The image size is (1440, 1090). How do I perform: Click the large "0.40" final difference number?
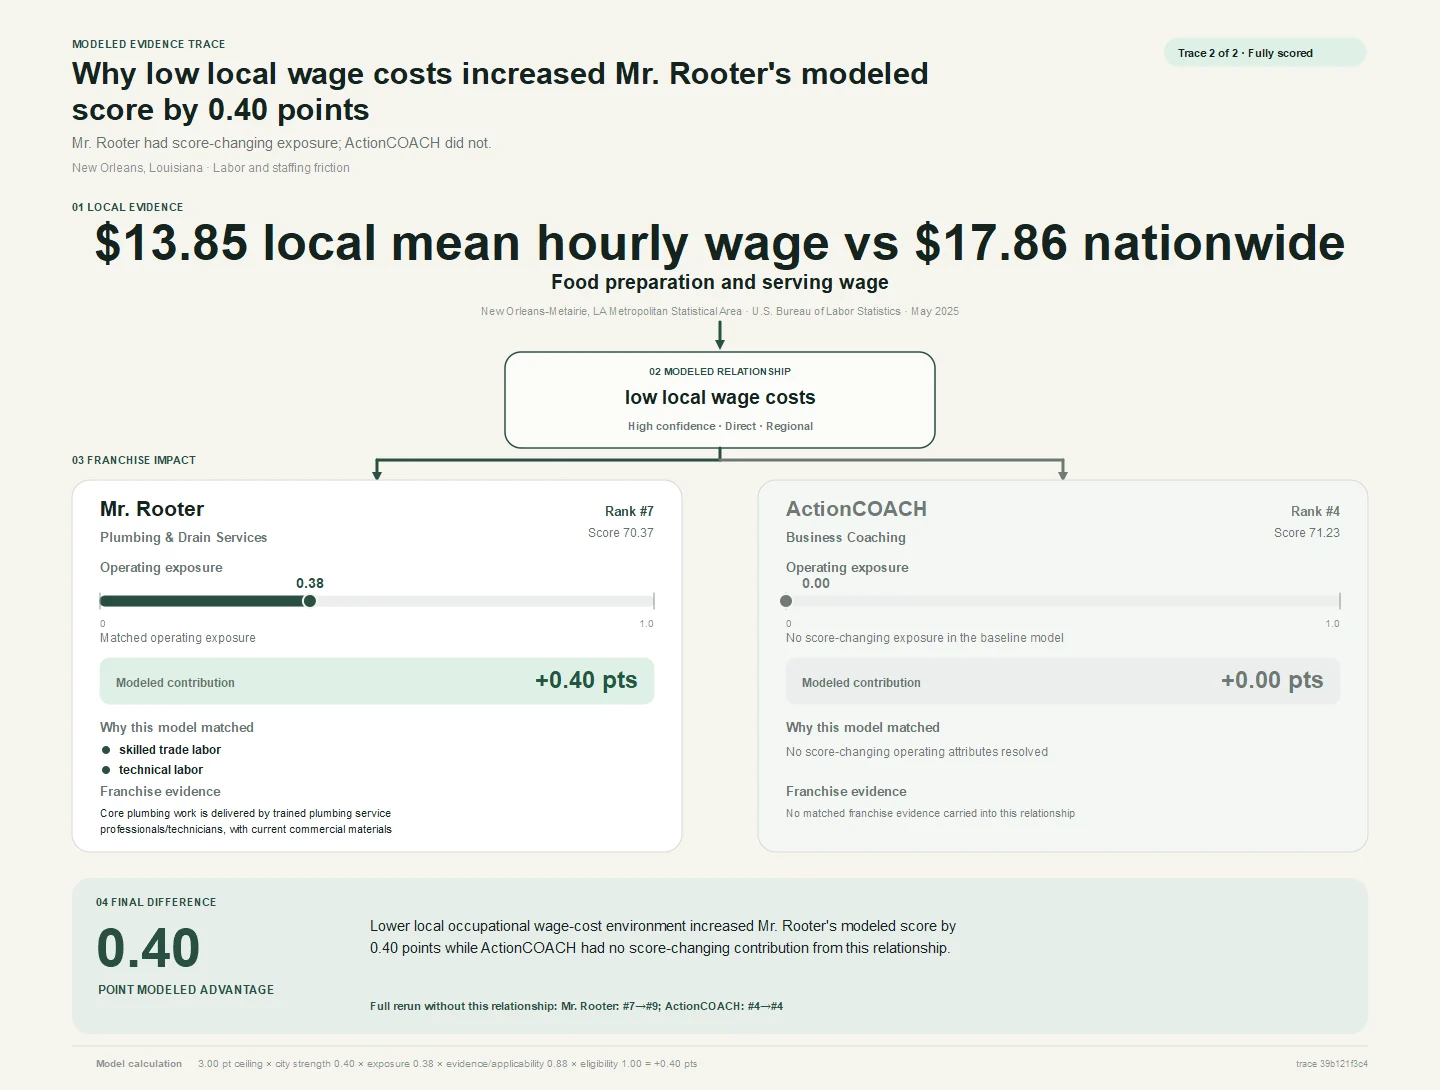(148, 947)
